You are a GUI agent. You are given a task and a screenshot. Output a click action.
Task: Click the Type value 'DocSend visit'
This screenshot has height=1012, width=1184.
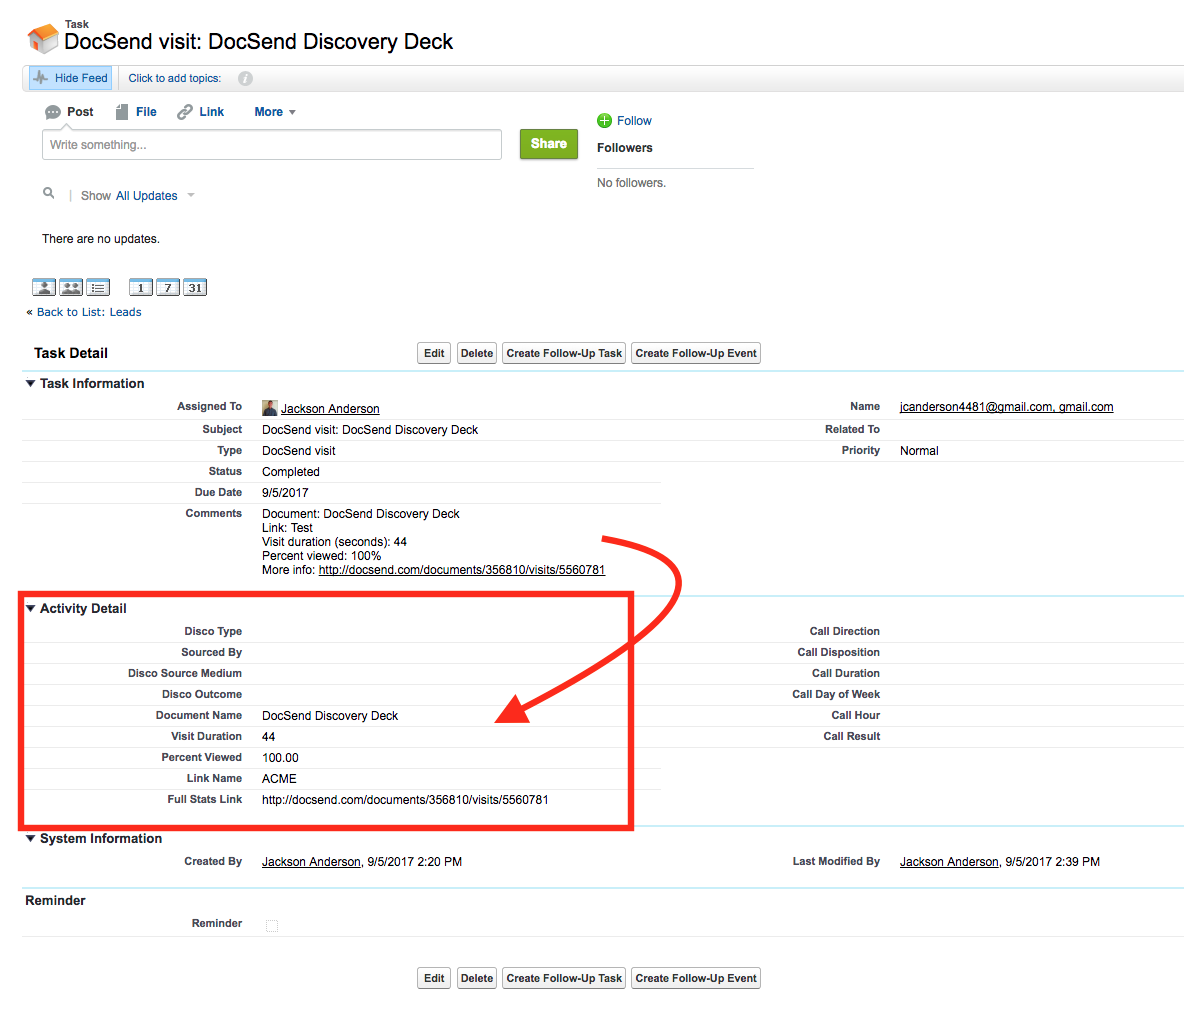[x=298, y=451]
